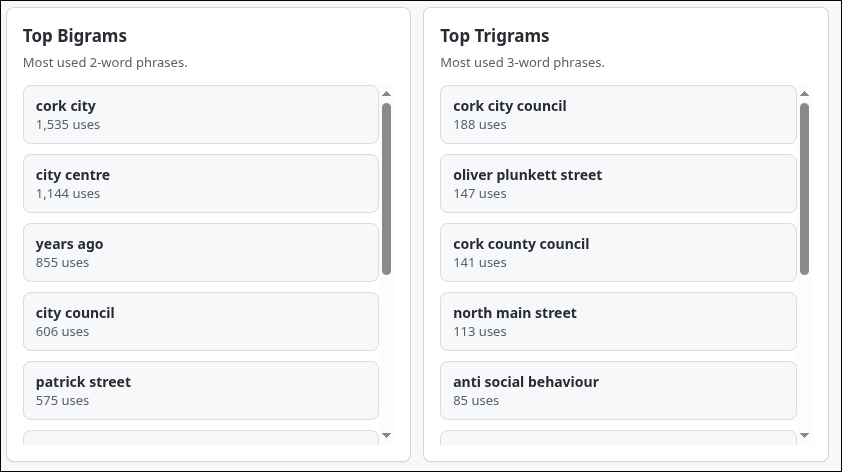
Task: Click the 'Most used 2-word phrases' subtitle
Action: pos(105,62)
